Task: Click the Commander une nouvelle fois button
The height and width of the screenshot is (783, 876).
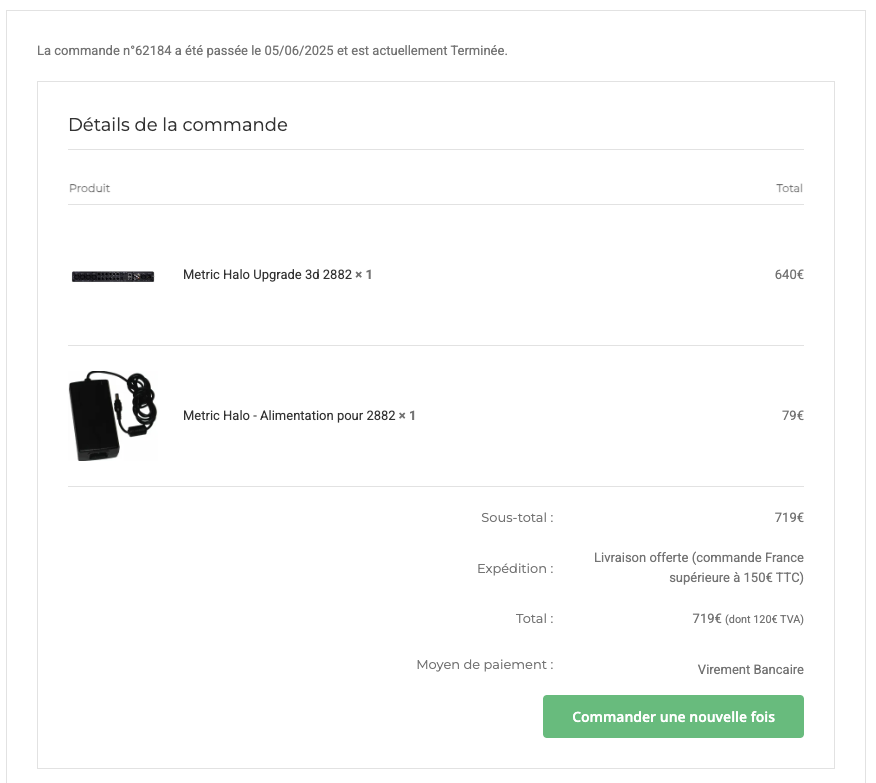Action: point(673,717)
